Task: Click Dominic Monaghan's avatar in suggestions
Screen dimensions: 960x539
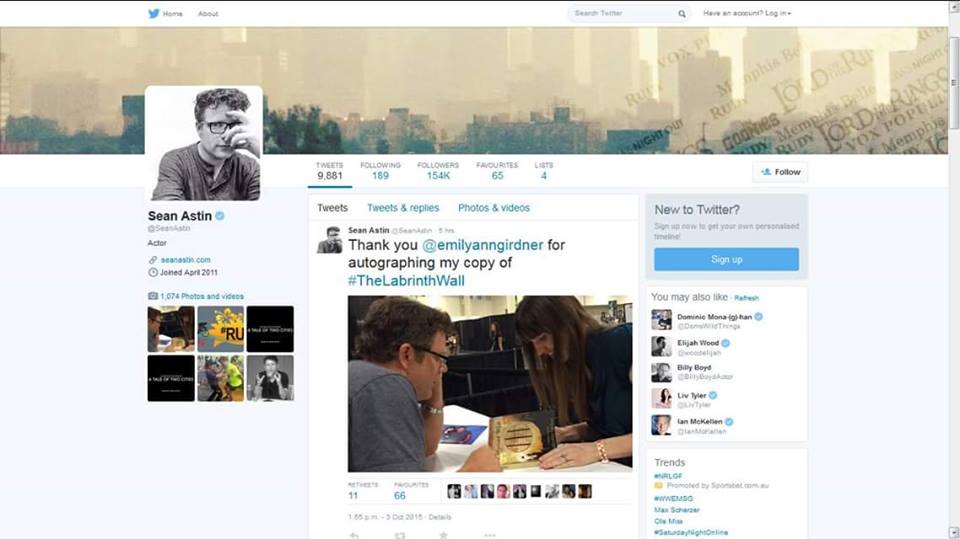Action: 661,320
